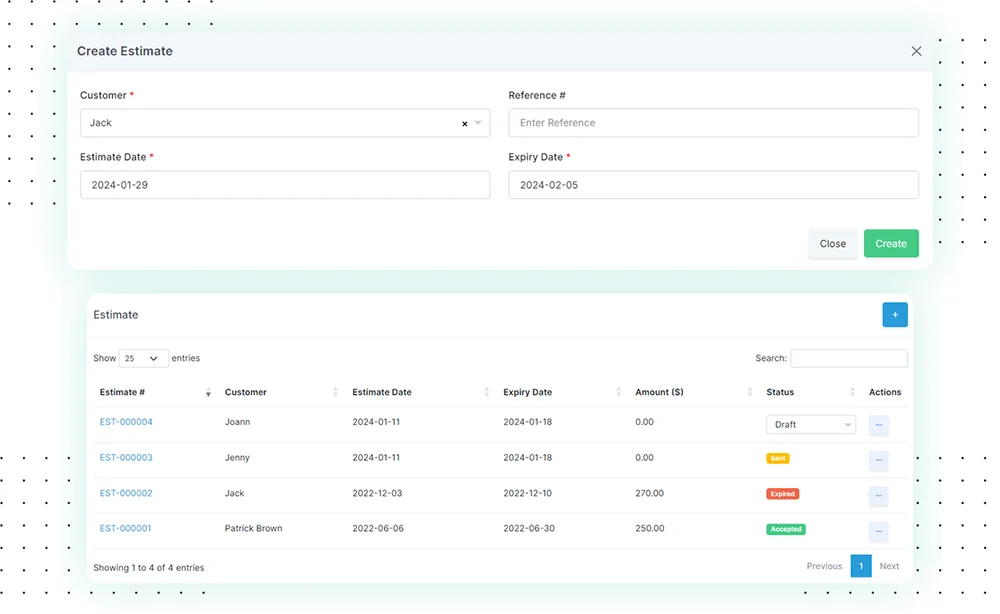Open the actions menu for EST-000002
This screenshot has height=614, width=1000.
(x=878, y=496)
